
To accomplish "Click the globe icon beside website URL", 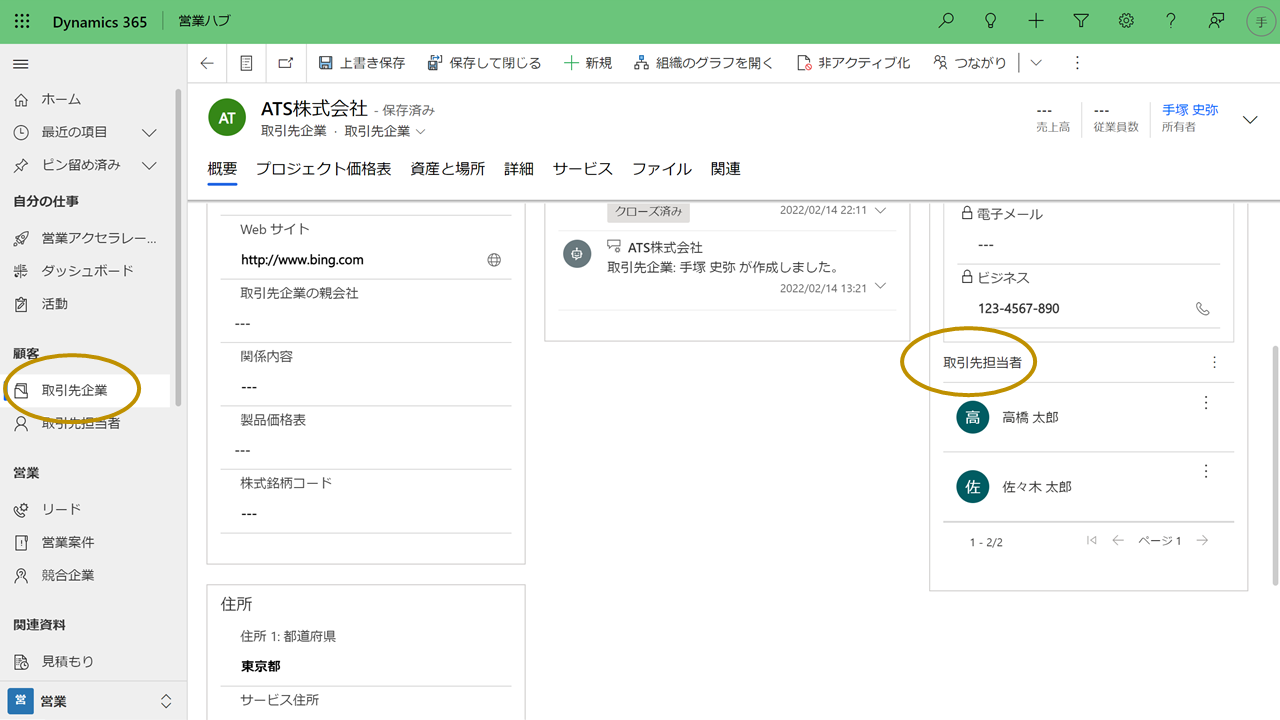I will pos(494,260).
